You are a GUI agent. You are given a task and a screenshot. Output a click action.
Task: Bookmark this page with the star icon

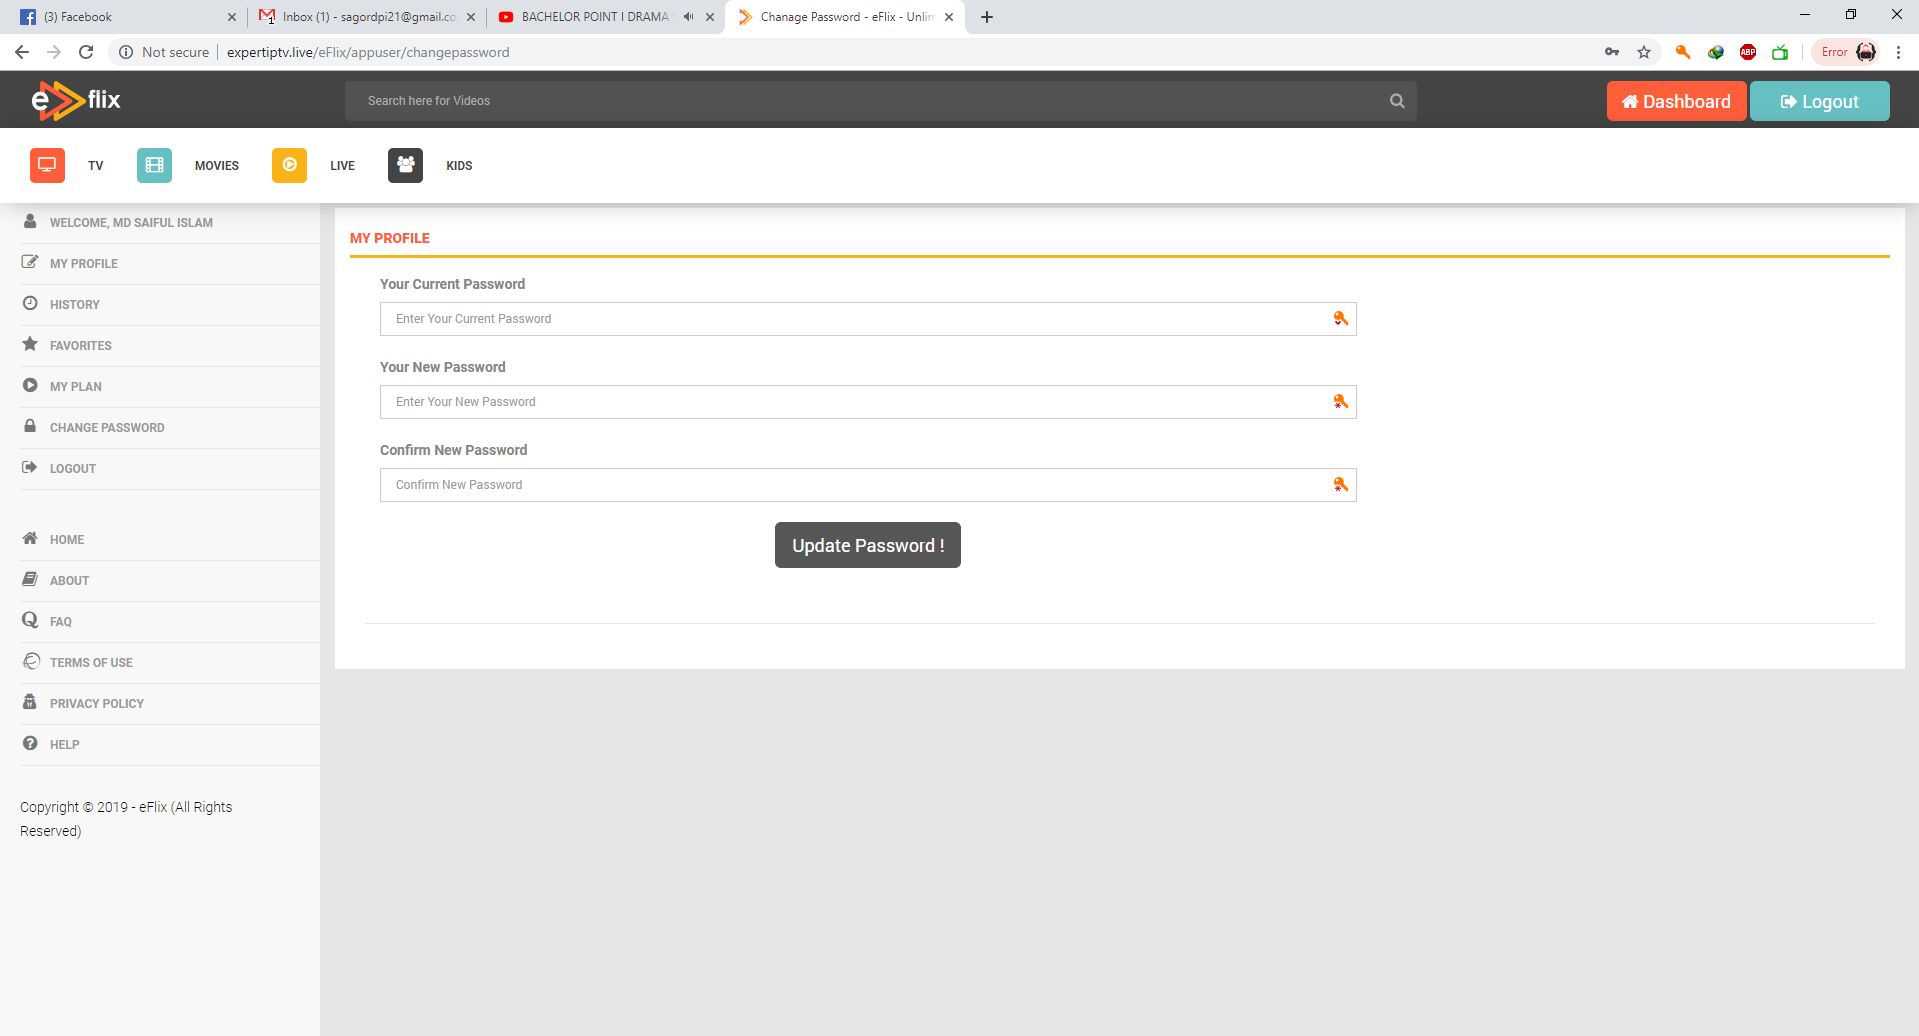pos(1644,52)
